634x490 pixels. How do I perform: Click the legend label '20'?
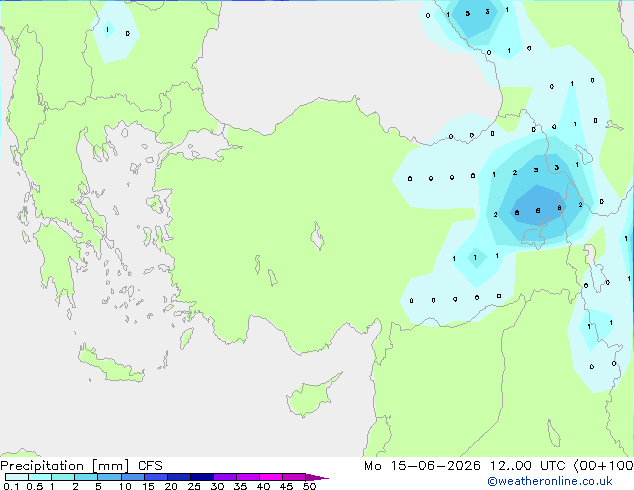click(x=171, y=486)
